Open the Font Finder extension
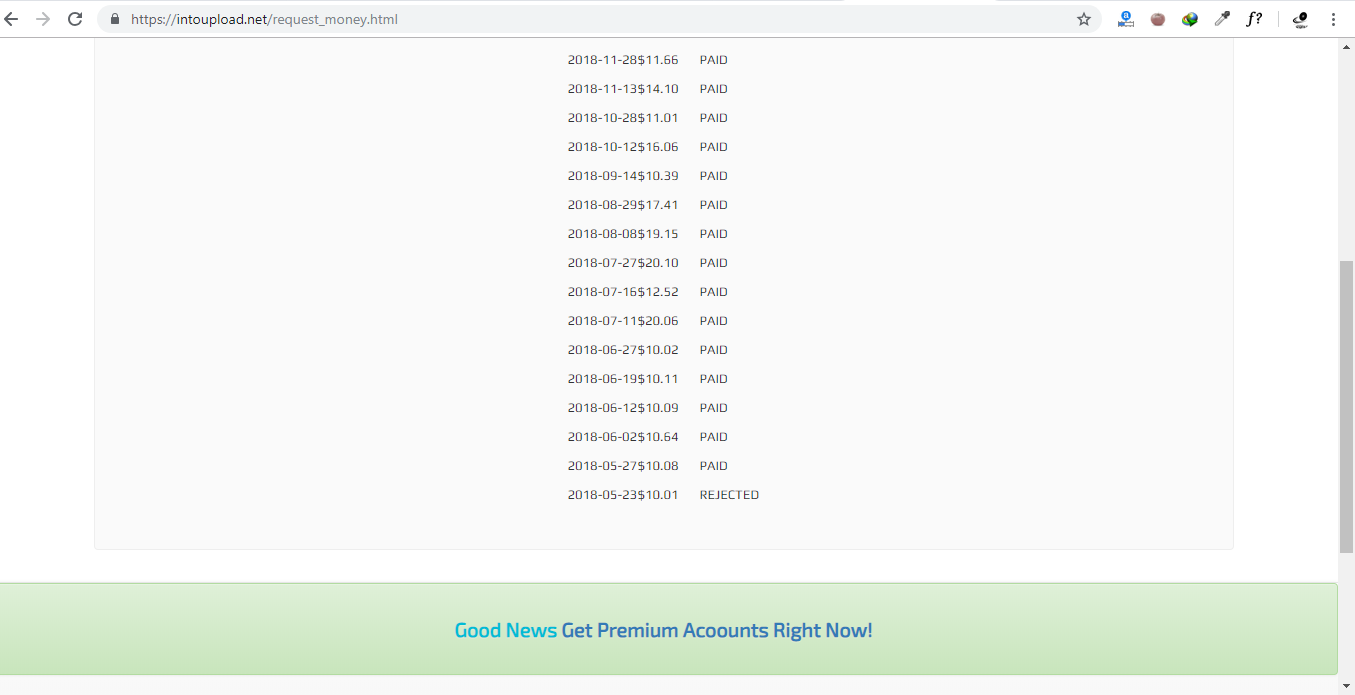The height and width of the screenshot is (695, 1355). point(1254,19)
